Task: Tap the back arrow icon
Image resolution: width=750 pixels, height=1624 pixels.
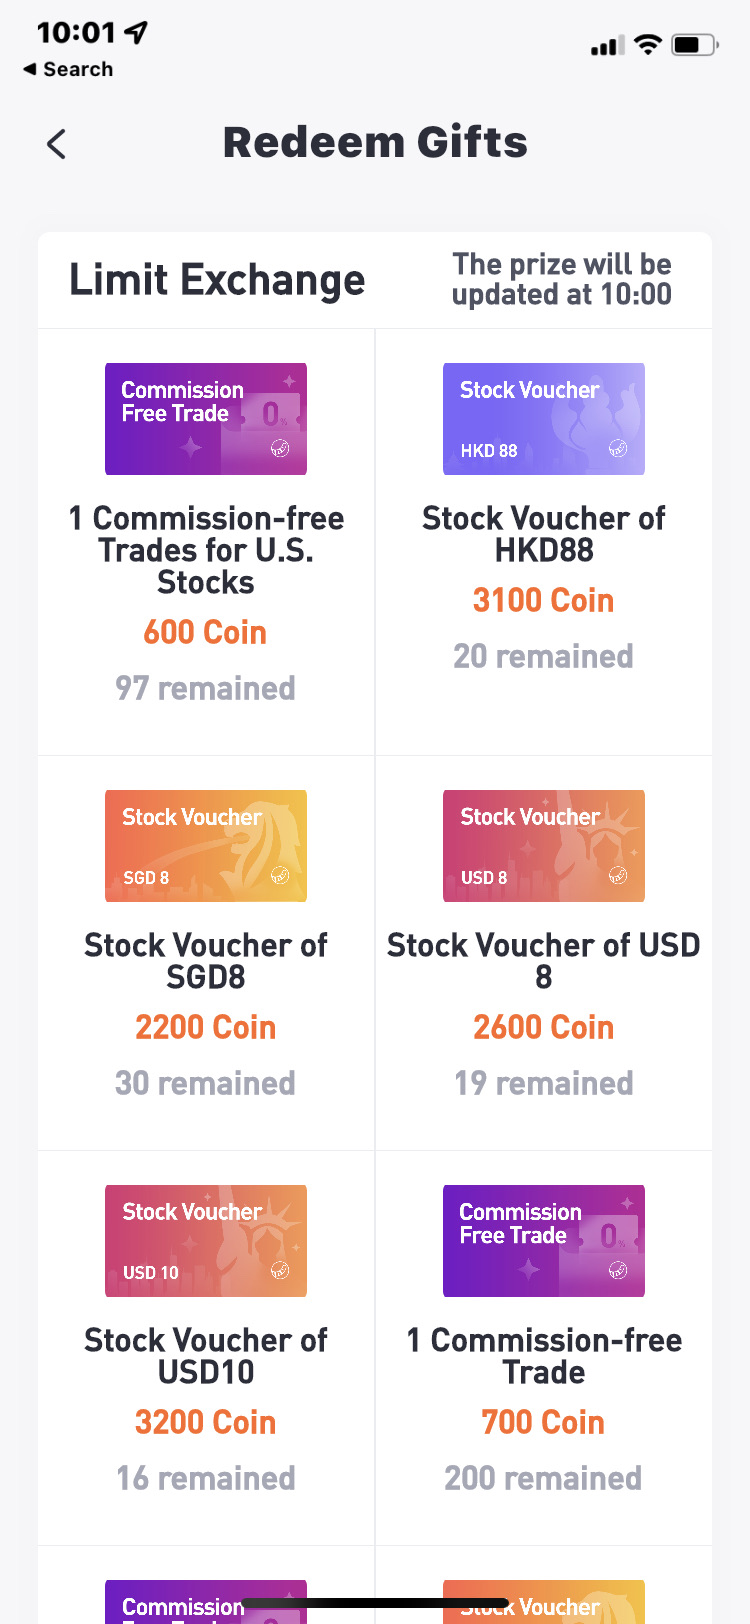Action: 57,144
